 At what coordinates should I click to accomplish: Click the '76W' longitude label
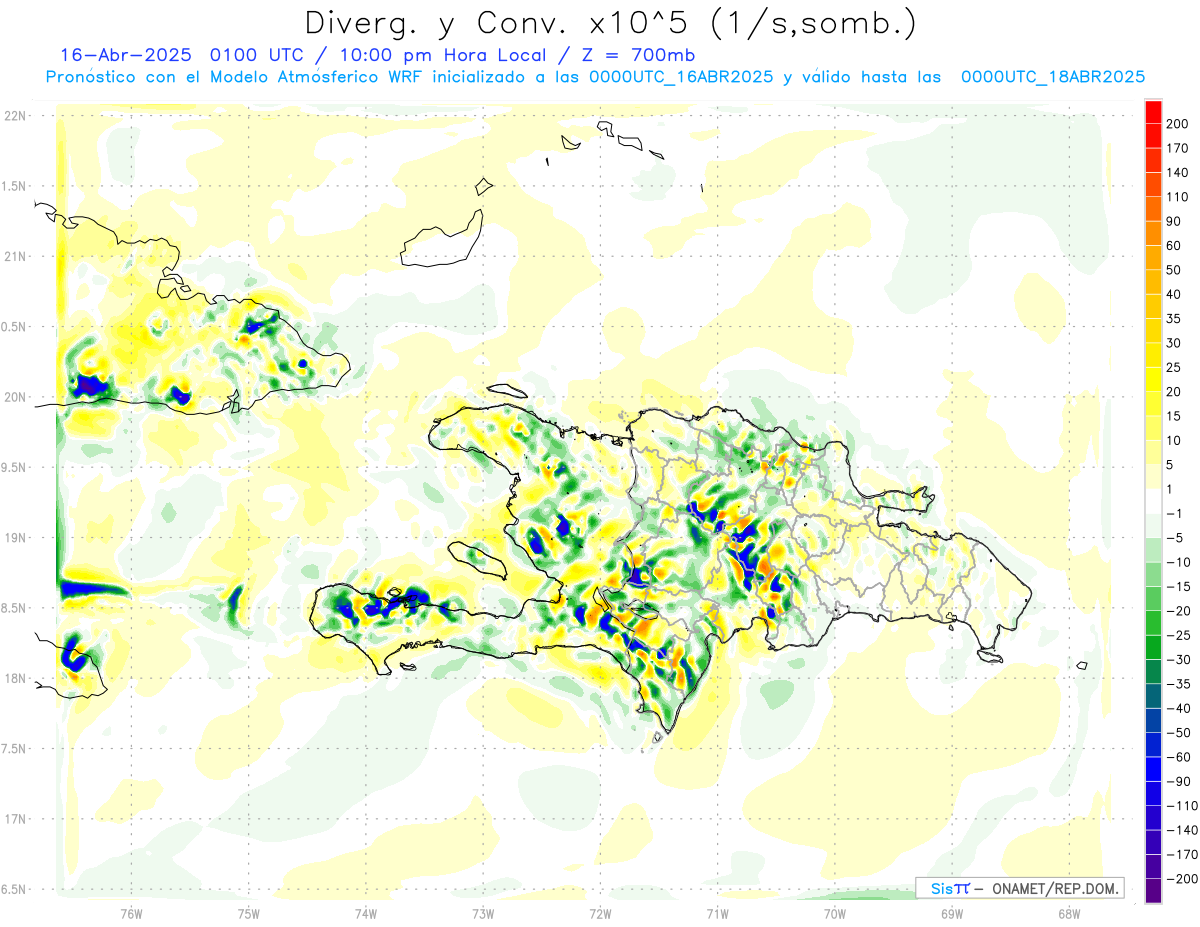click(131, 914)
